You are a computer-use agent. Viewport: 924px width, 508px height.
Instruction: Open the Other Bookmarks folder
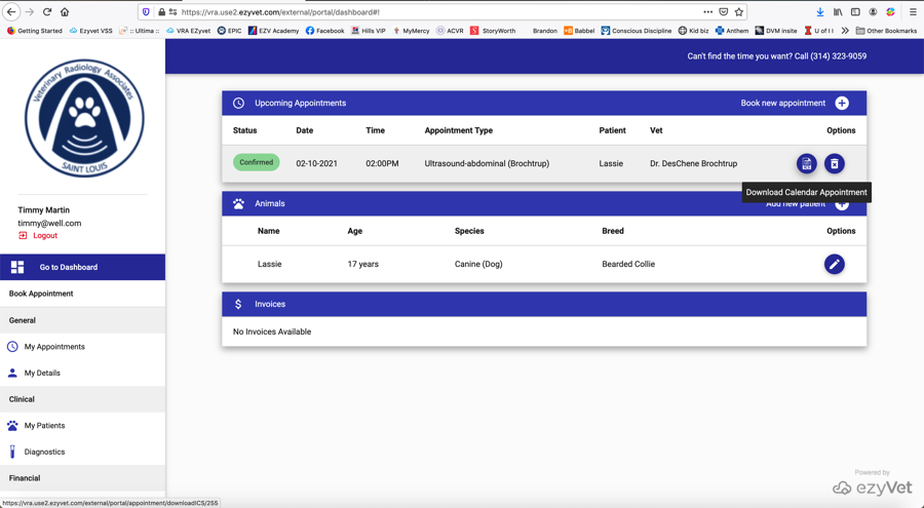pyautogui.click(x=886, y=31)
